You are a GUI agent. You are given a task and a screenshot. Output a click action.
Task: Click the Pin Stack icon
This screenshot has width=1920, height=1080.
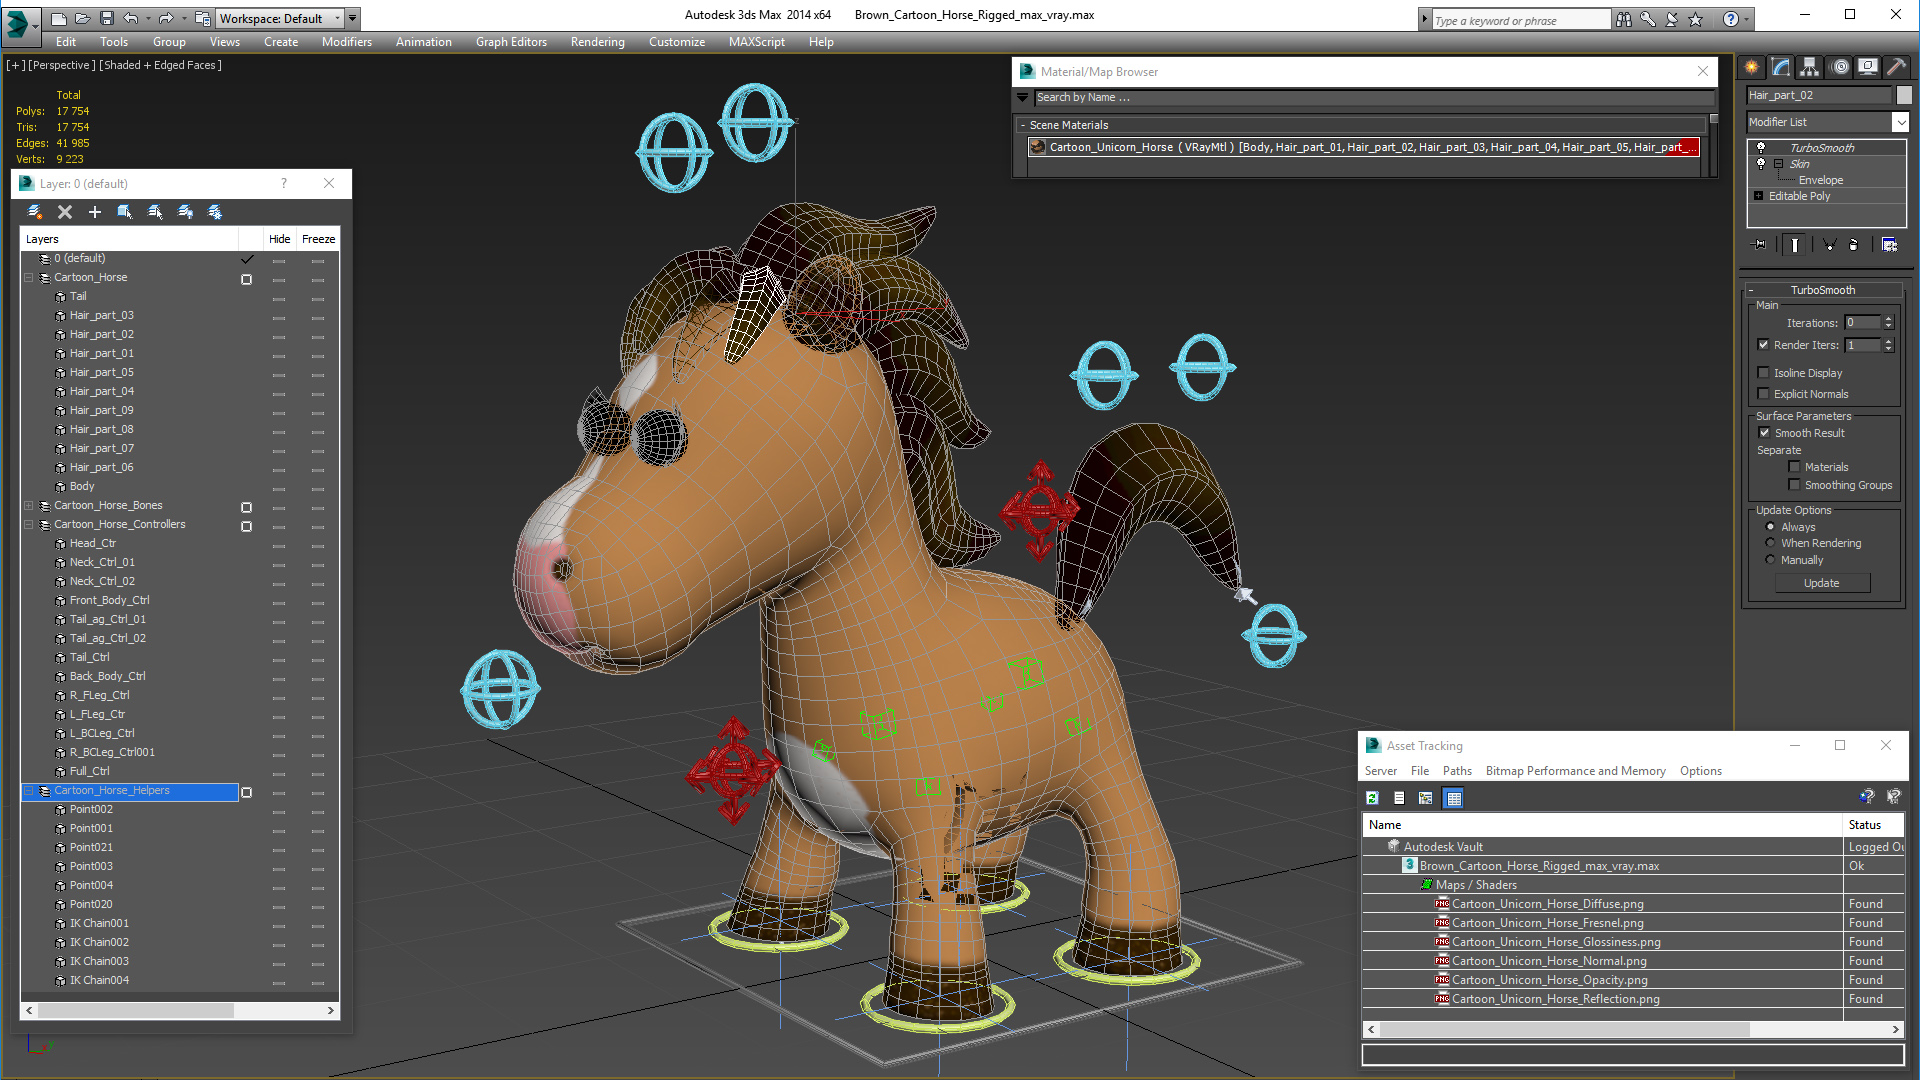1760,245
